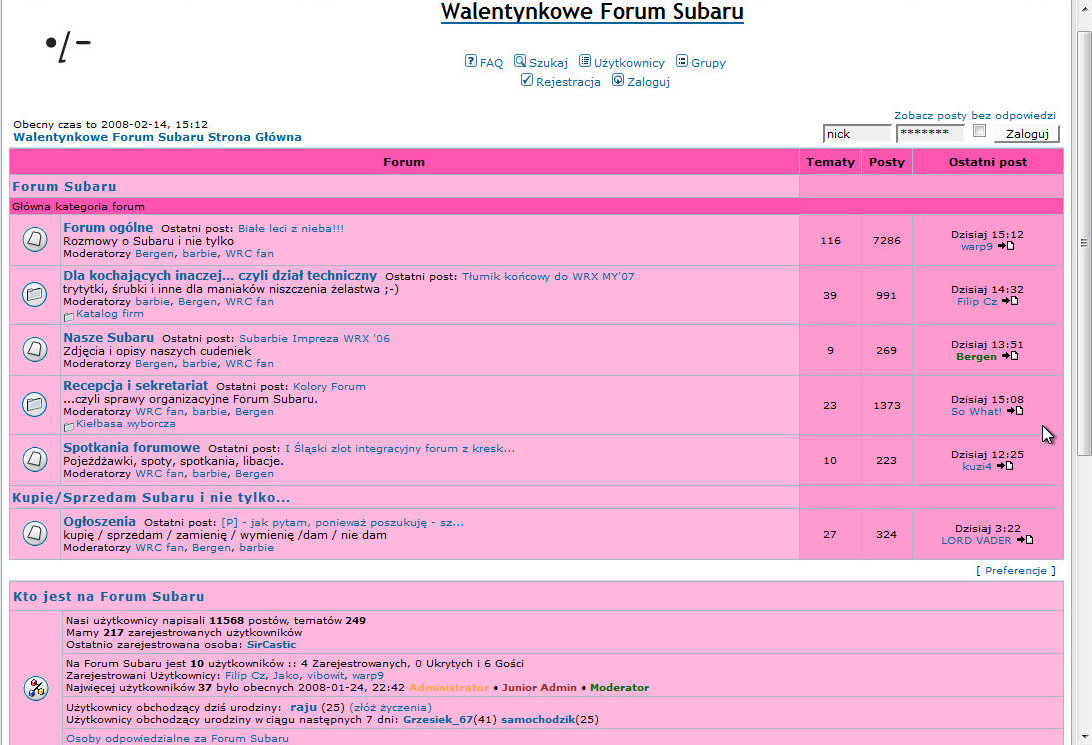This screenshot has width=1092, height=745.
Task: Click the nick username input field
Action: point(856,133)
